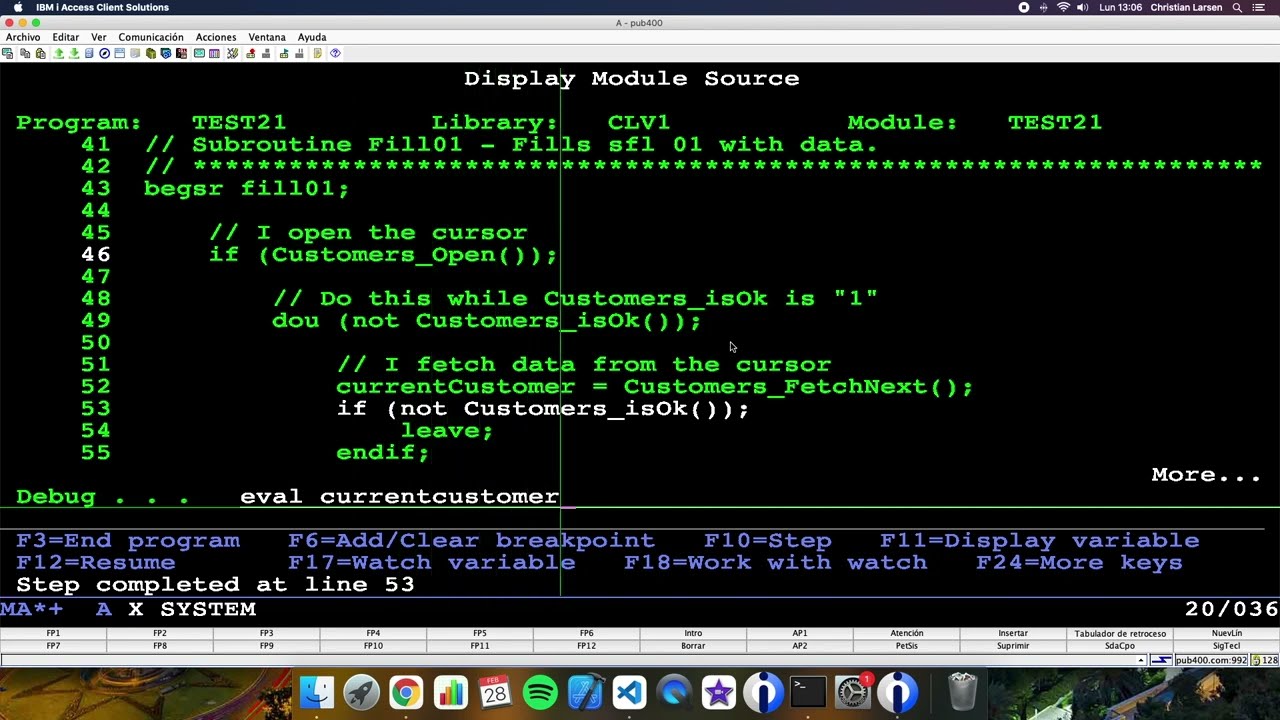Click the line 'currentCustomer = Customers_FetchNext();'

coord(654,386)
